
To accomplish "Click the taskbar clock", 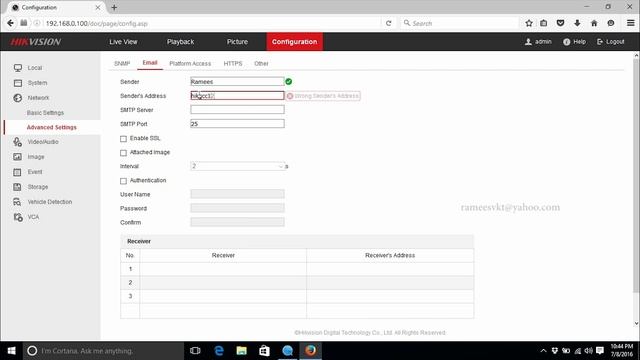I will tap(621, 351).
